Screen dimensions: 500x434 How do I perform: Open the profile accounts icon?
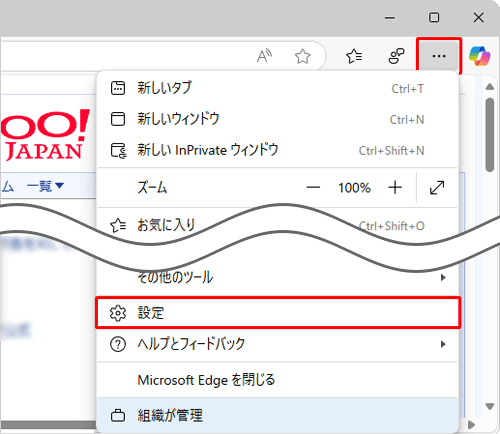click(x=396, y=56)
